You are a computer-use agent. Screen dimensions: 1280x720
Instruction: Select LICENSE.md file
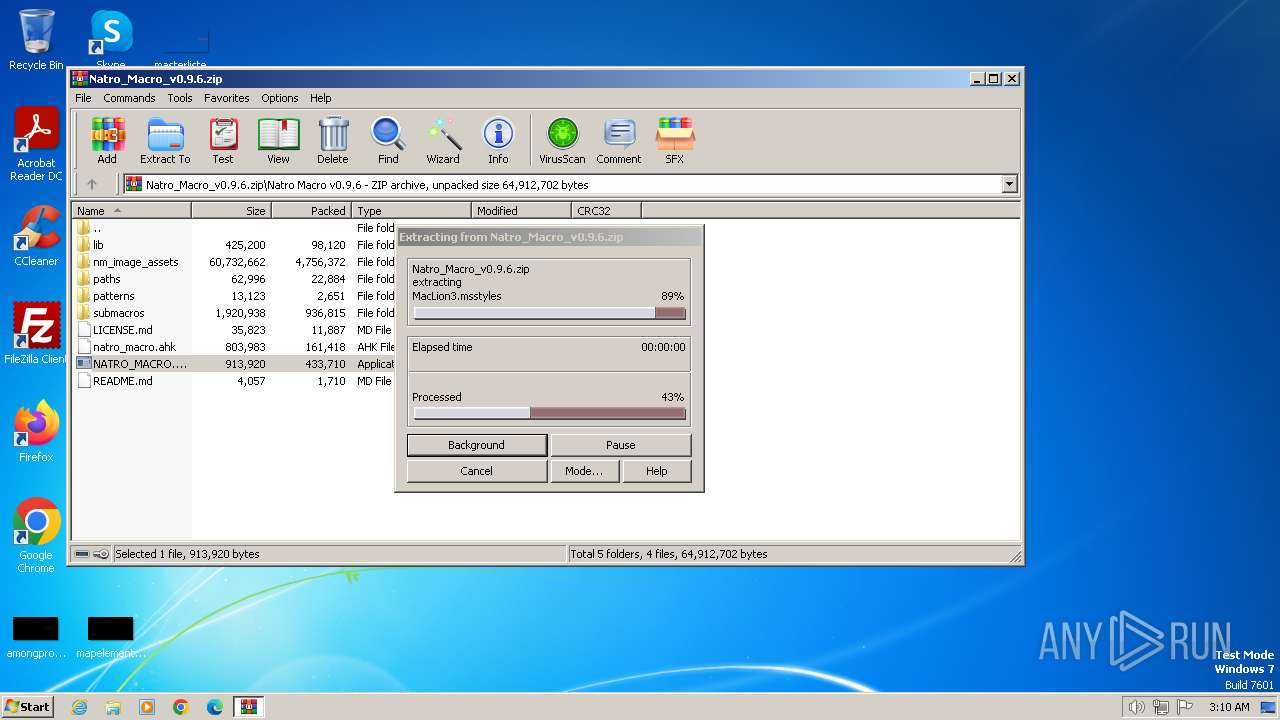tap(235, 330)
